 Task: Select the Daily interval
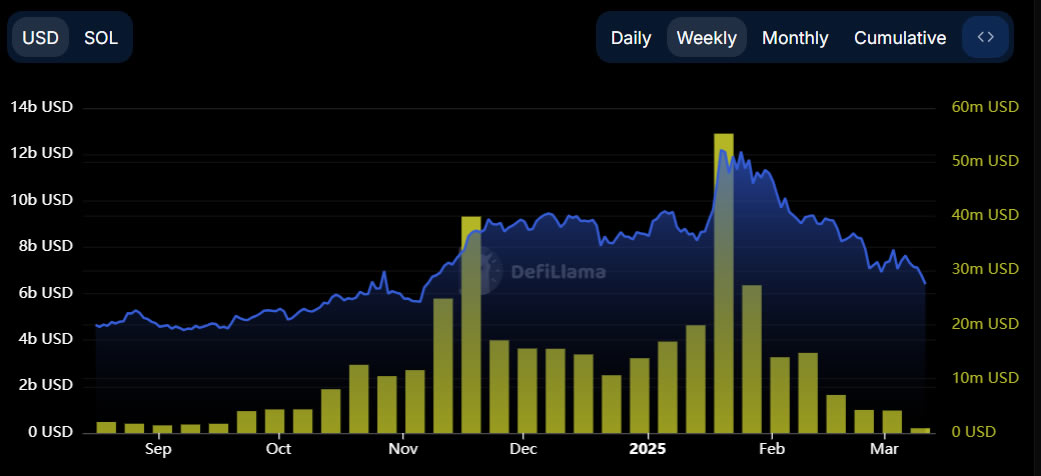[631, 38]
